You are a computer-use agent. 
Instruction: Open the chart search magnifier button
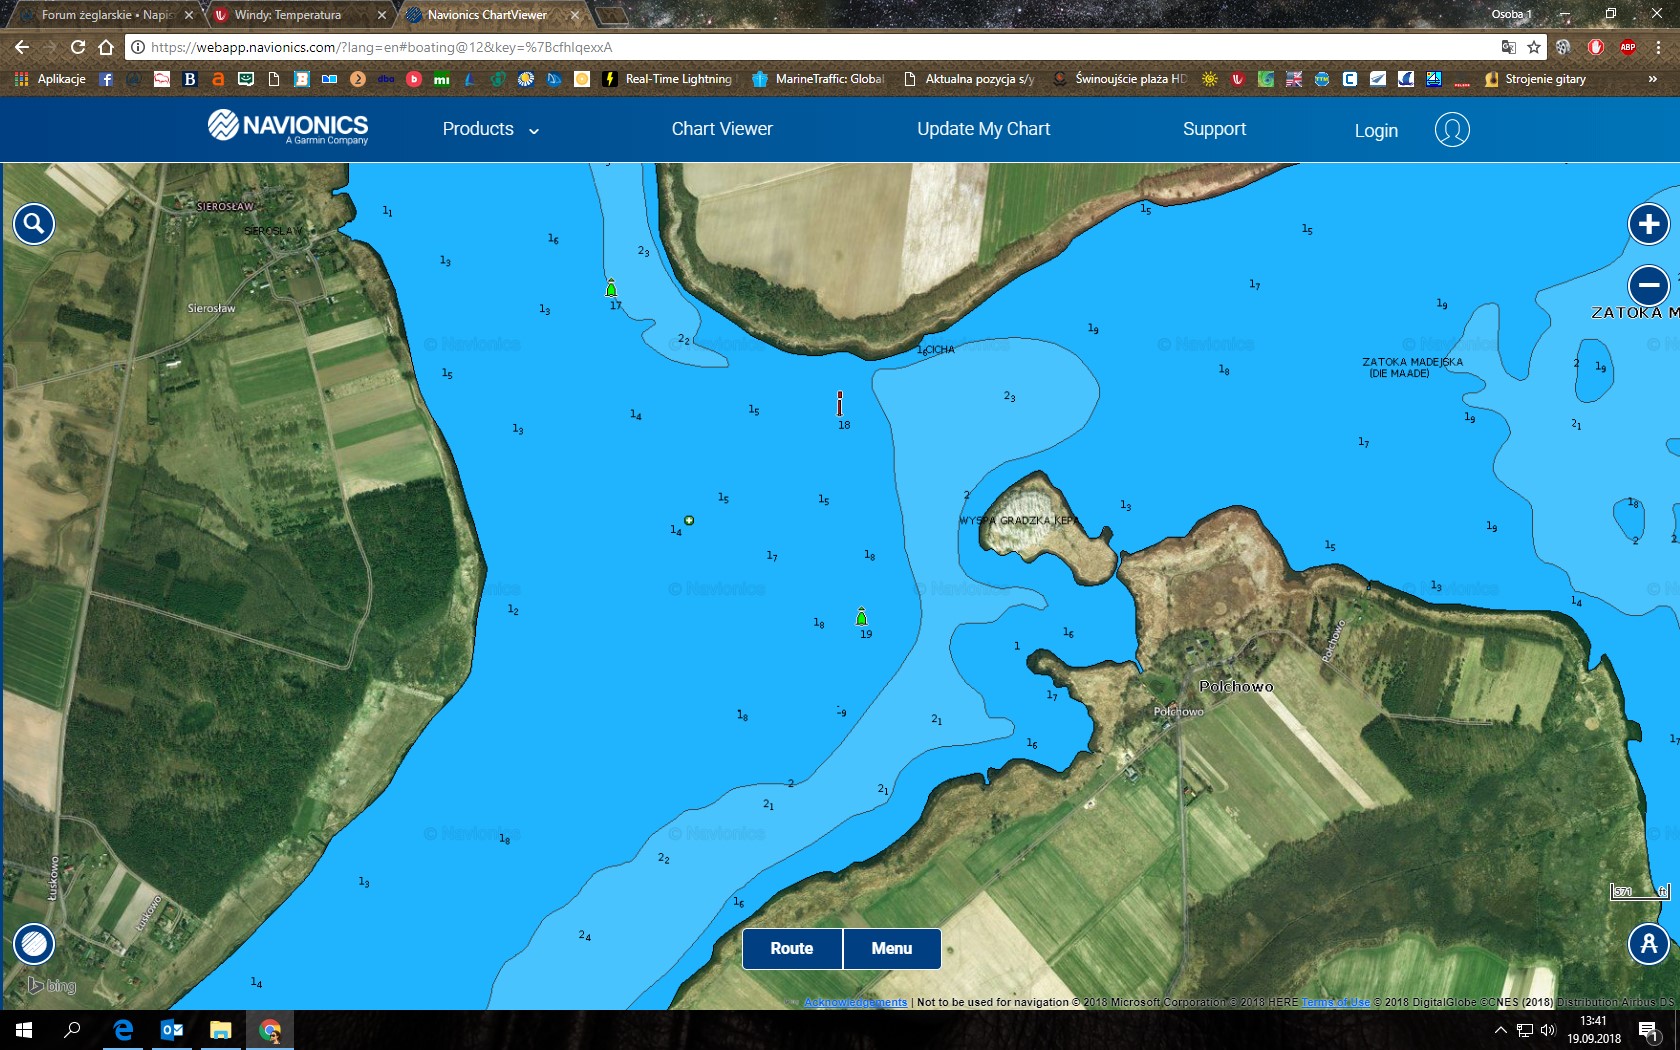pyautogui.click(x=34, y=224)
